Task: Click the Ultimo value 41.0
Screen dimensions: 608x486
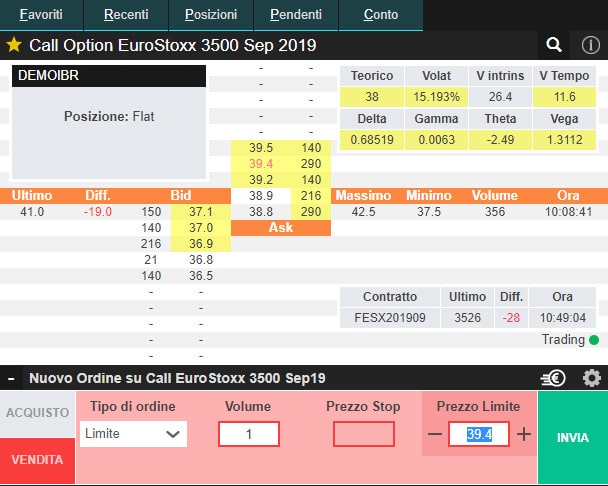Action: (x=32, y=212)
